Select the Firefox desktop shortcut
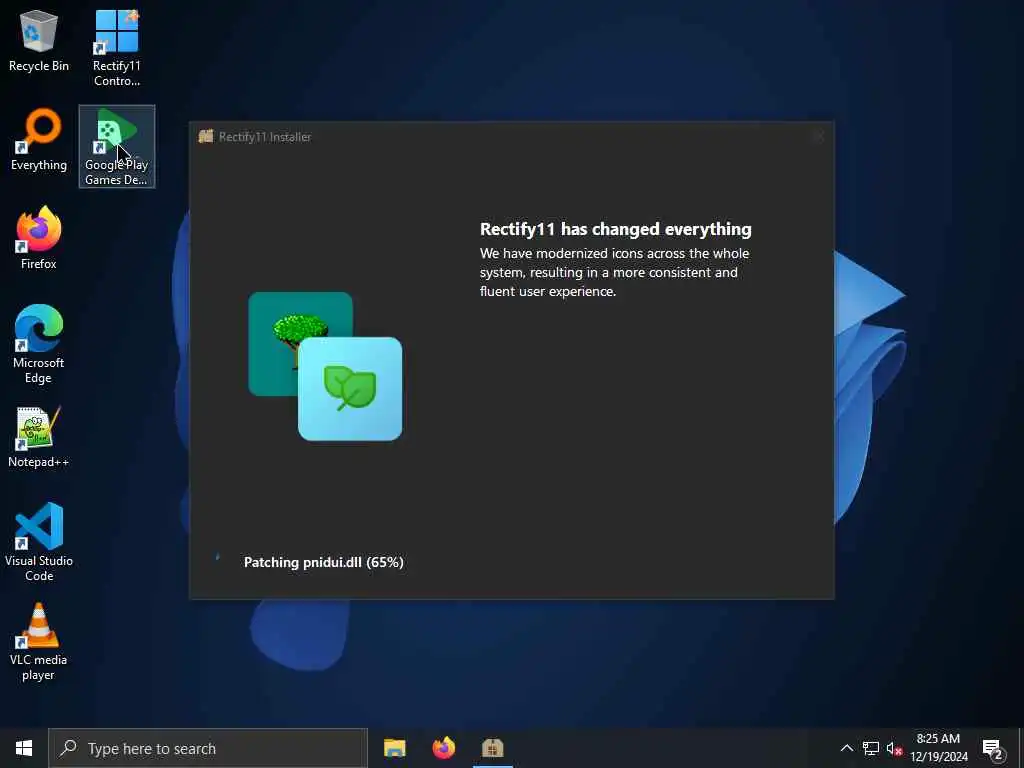This screenshot has width=1024, height=768. 39,238
